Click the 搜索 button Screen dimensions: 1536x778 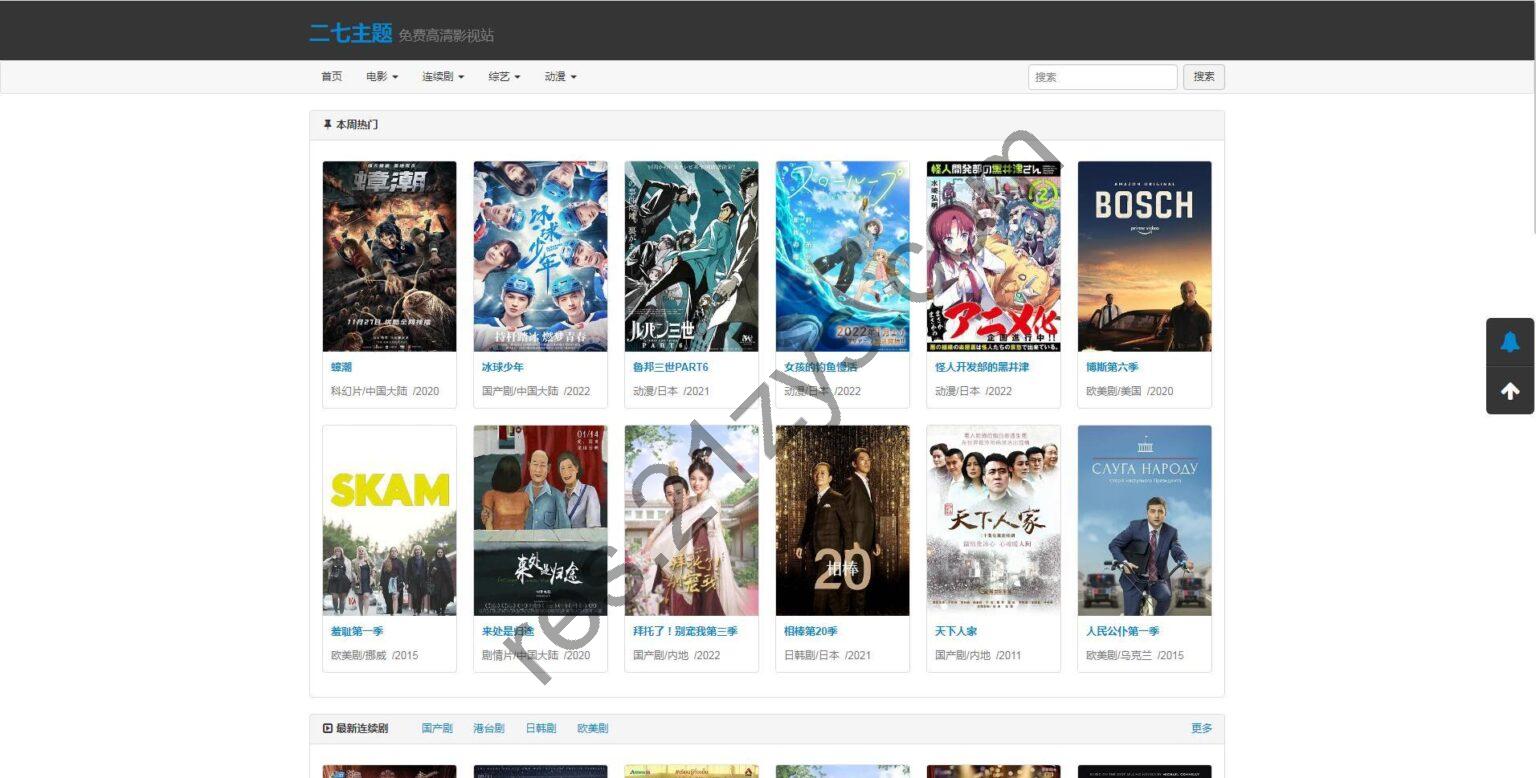coord(1204,77)
